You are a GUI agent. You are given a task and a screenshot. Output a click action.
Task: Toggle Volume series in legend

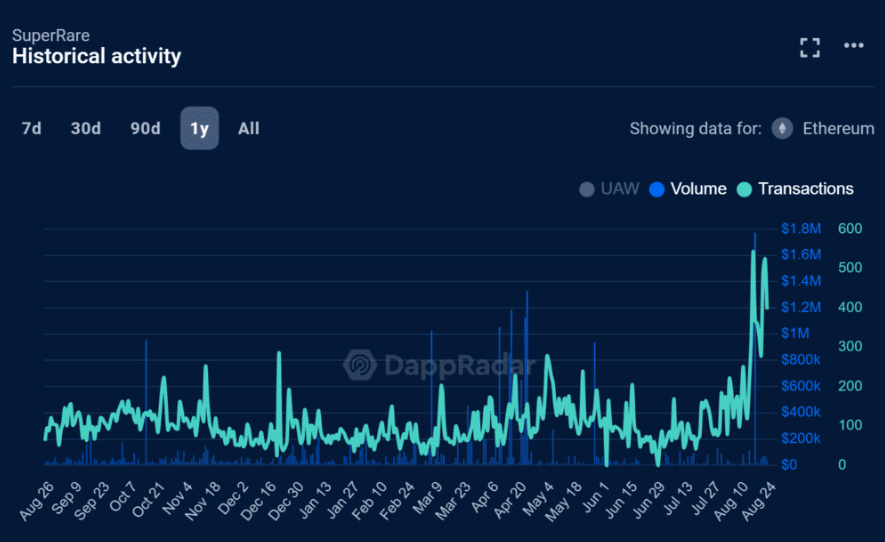pos(698,189)
